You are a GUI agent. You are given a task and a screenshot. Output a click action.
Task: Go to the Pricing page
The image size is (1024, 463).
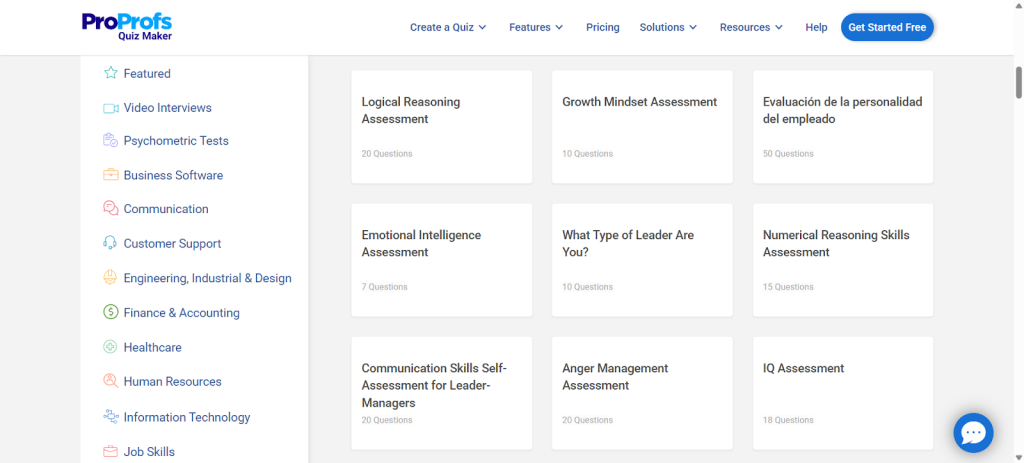coord(602,27)
